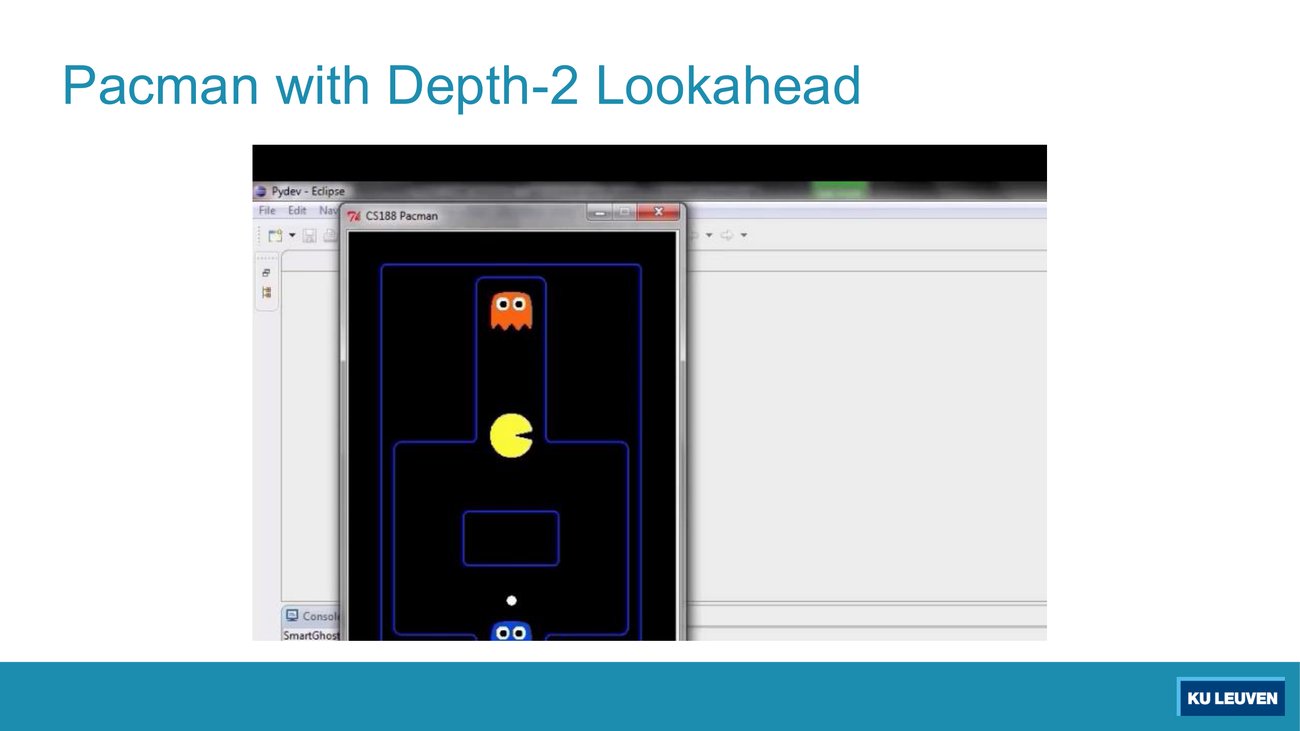Maximize the CS188 Pacman window
The width and height of the screenshot is (1300, 731).
pos(624,212)
